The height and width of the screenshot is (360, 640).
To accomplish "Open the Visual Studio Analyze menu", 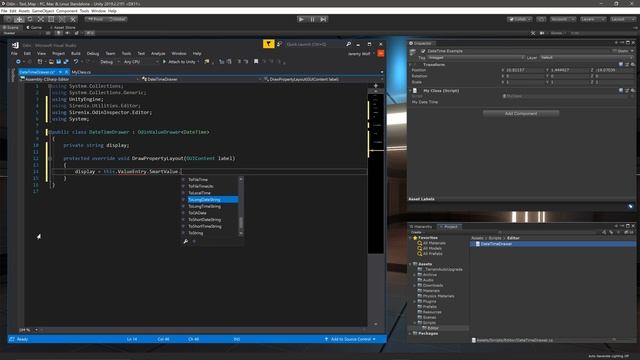I will (158, 53).
